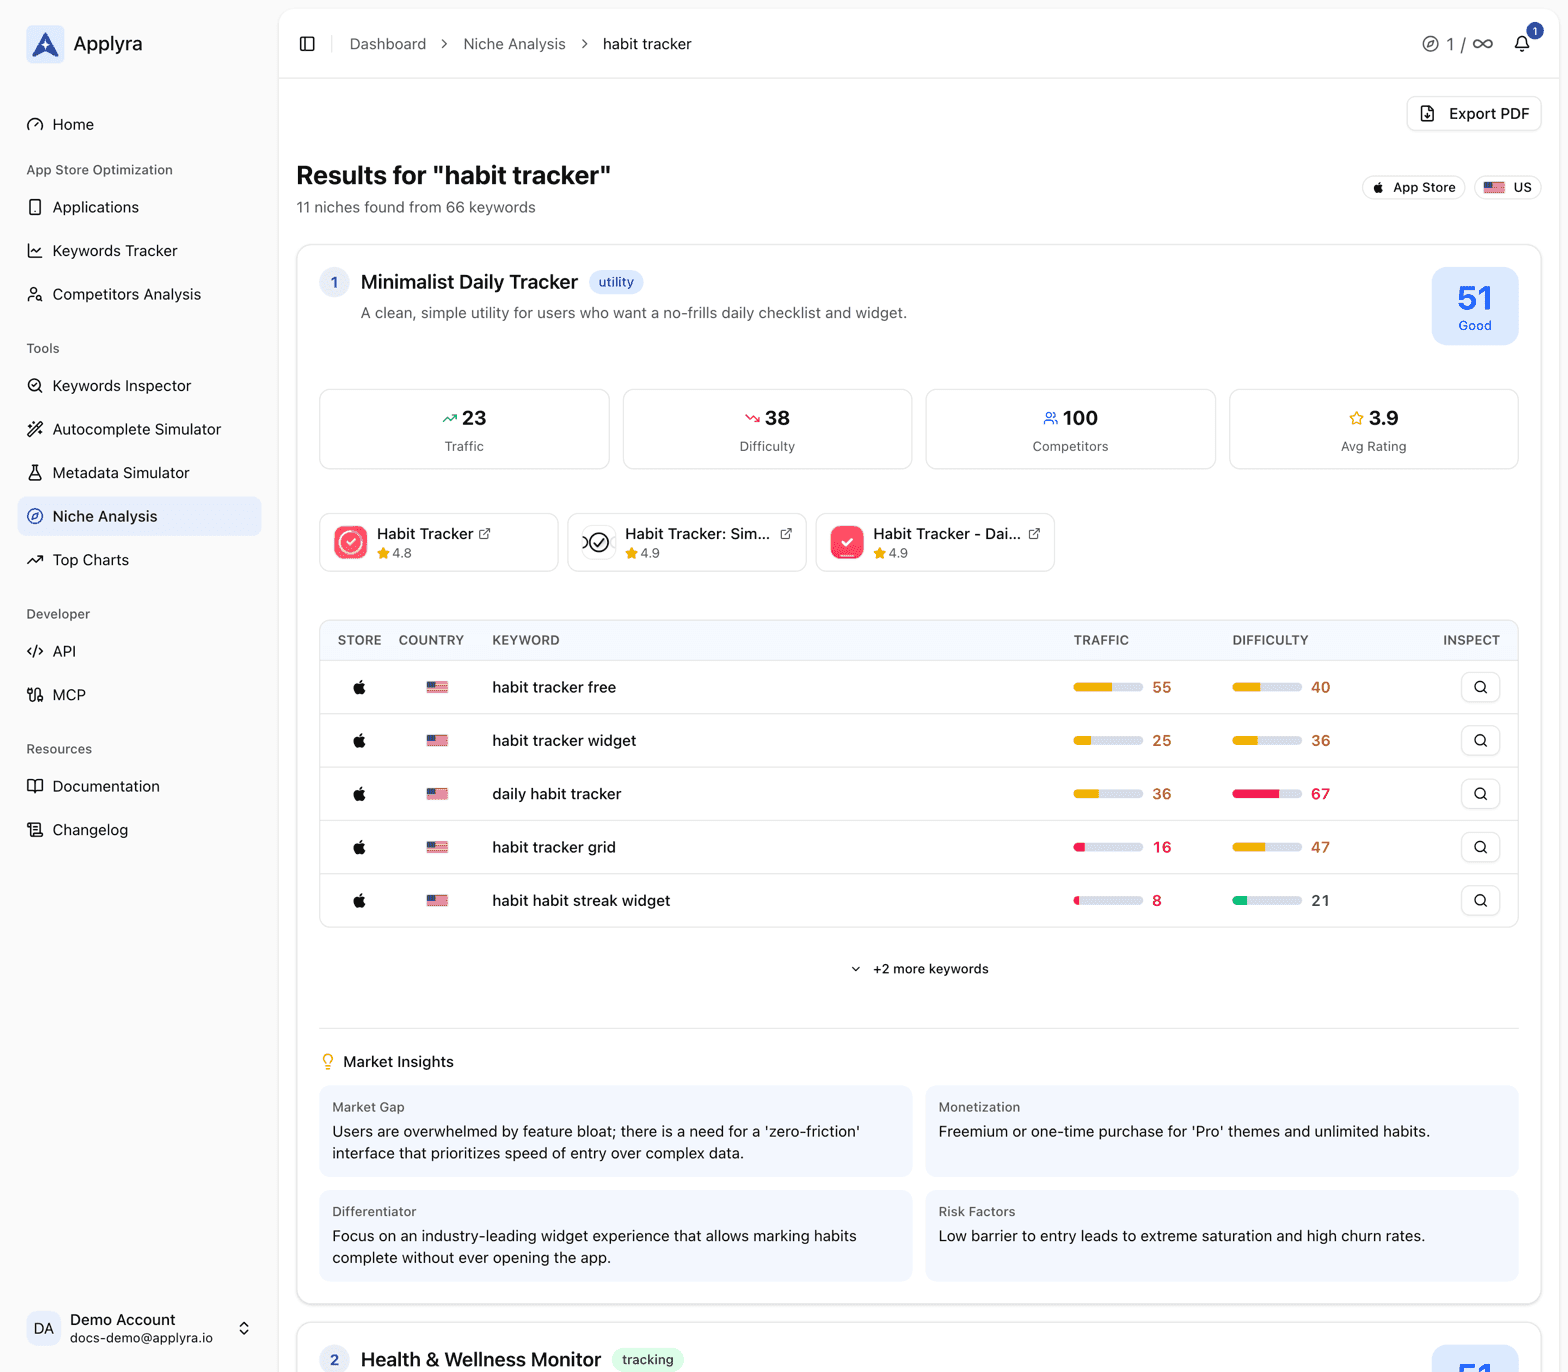Open Changelog resource

click(139, 830)
